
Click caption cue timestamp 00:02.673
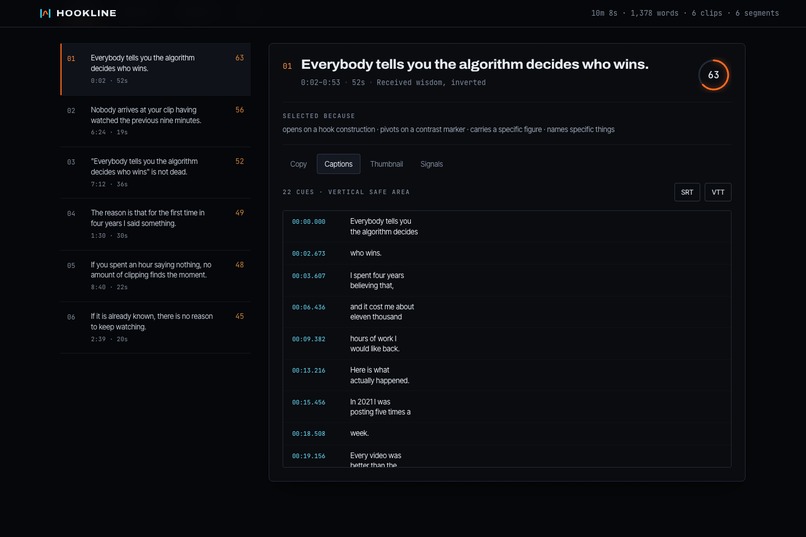click(x=308, y=254)
